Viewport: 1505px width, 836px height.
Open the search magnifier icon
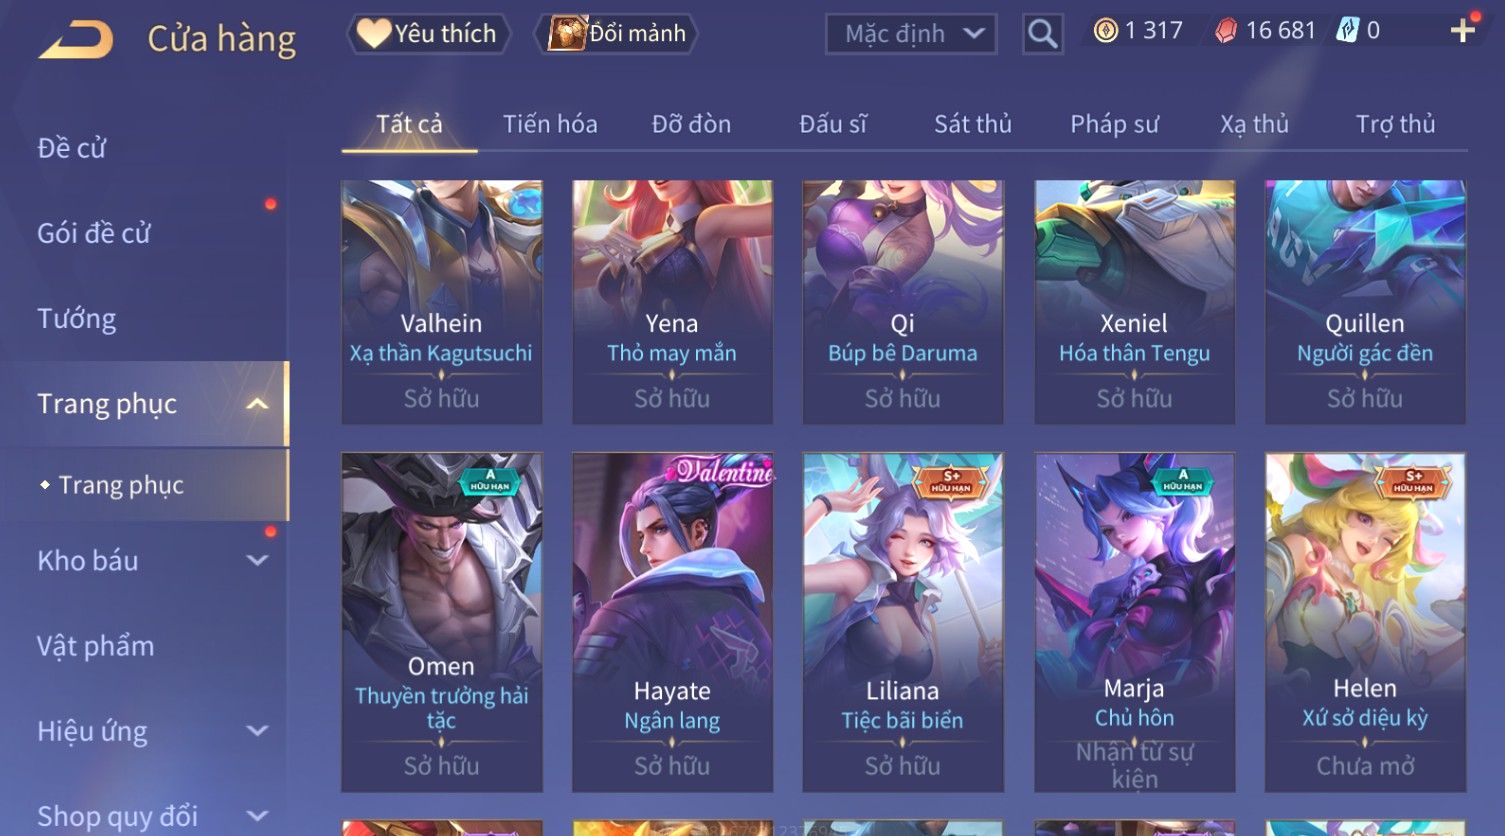[x=1042, y=34]
